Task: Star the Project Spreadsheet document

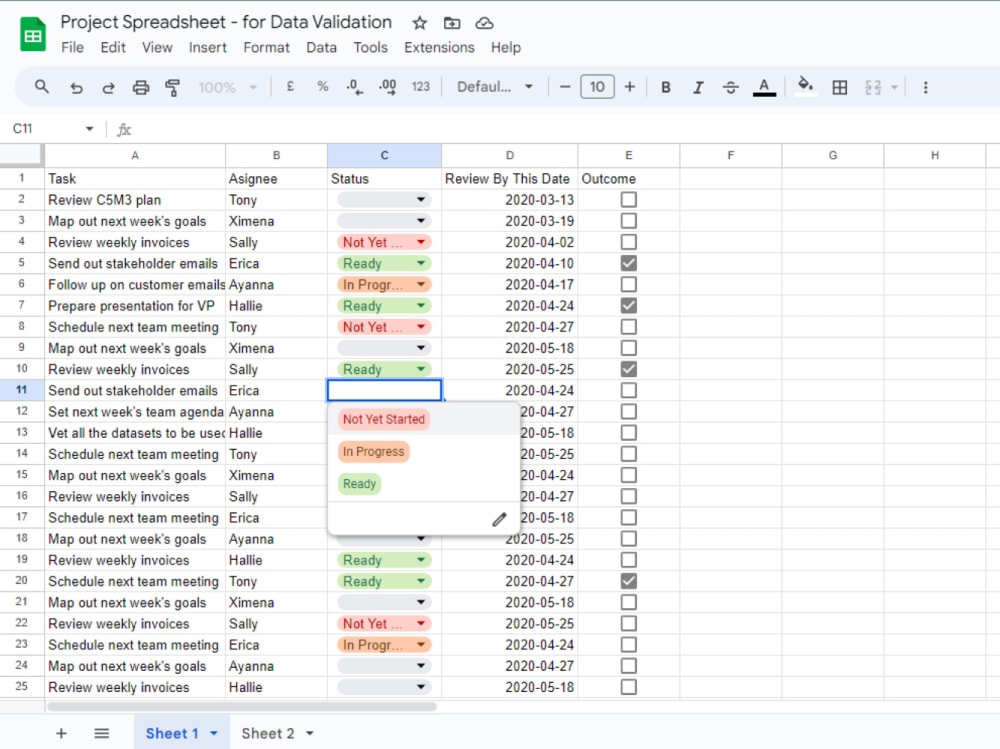Action: pyautogui.click(x=419, y=21)
